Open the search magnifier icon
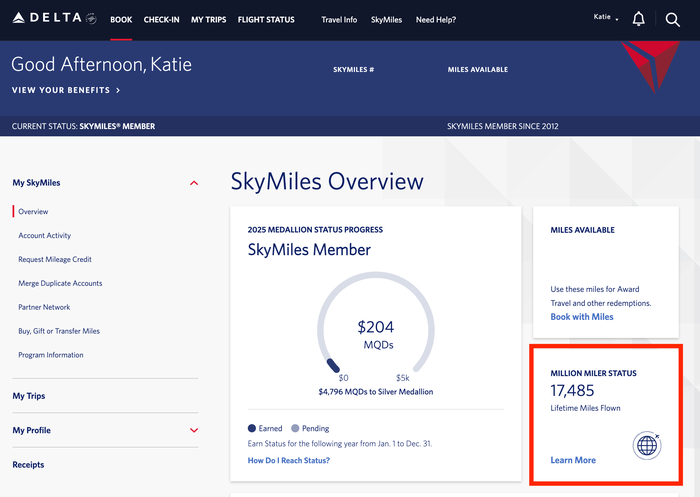The height and width of the screenshot is (497, 700). pyautogui.click(x=672, y=20)
